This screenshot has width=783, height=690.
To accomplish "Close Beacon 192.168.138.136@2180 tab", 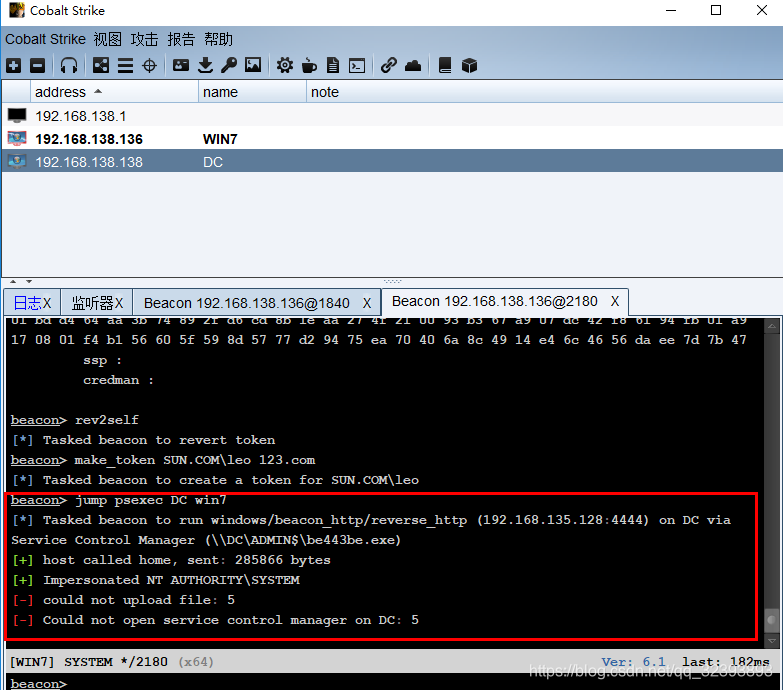I will point(615,301).
